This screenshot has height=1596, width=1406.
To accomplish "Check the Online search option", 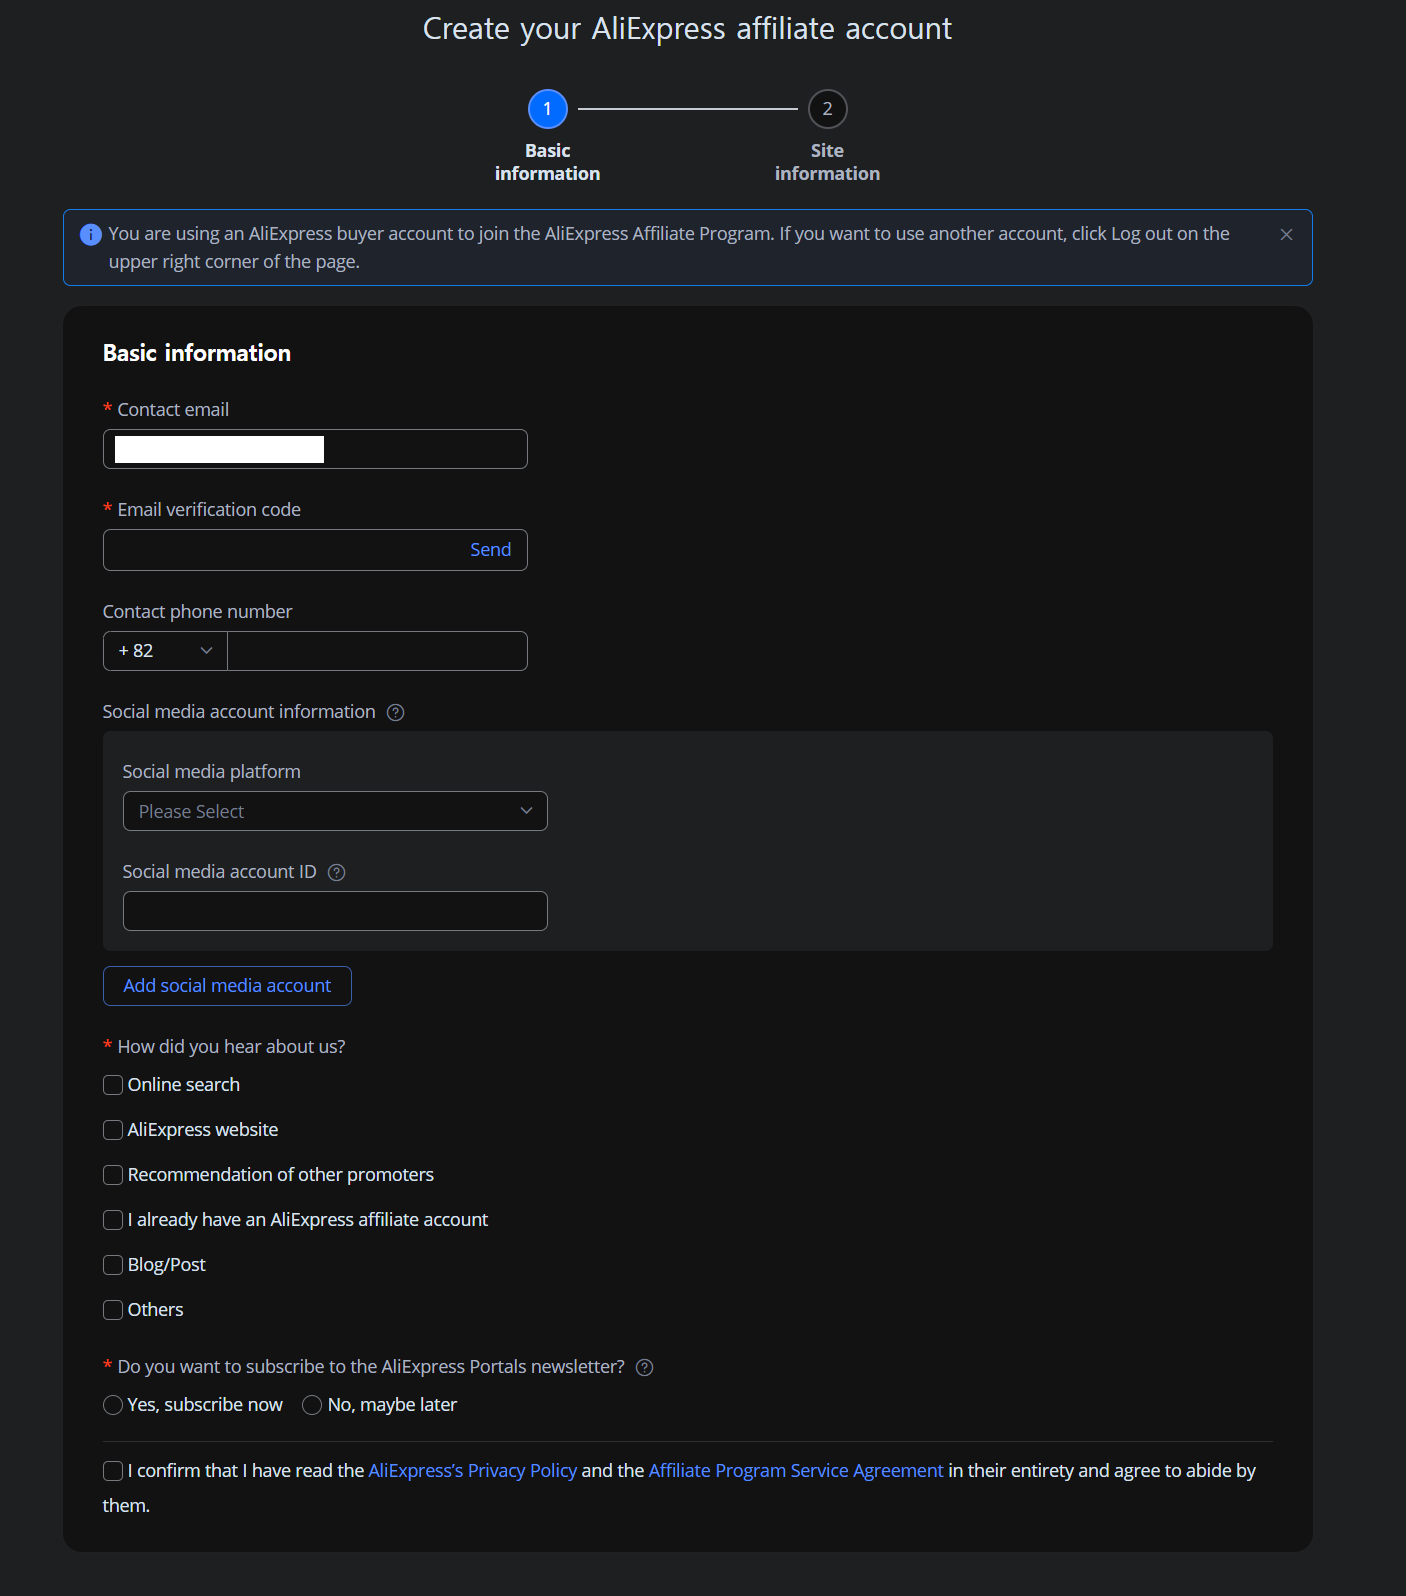I will click(x=113, y=1085).
